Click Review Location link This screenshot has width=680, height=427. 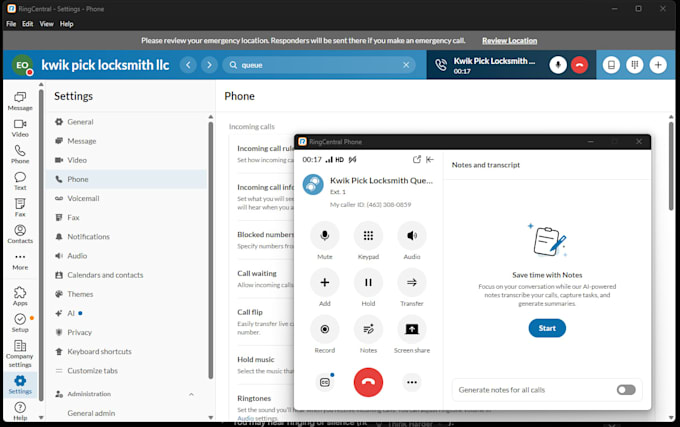(510, 41)
